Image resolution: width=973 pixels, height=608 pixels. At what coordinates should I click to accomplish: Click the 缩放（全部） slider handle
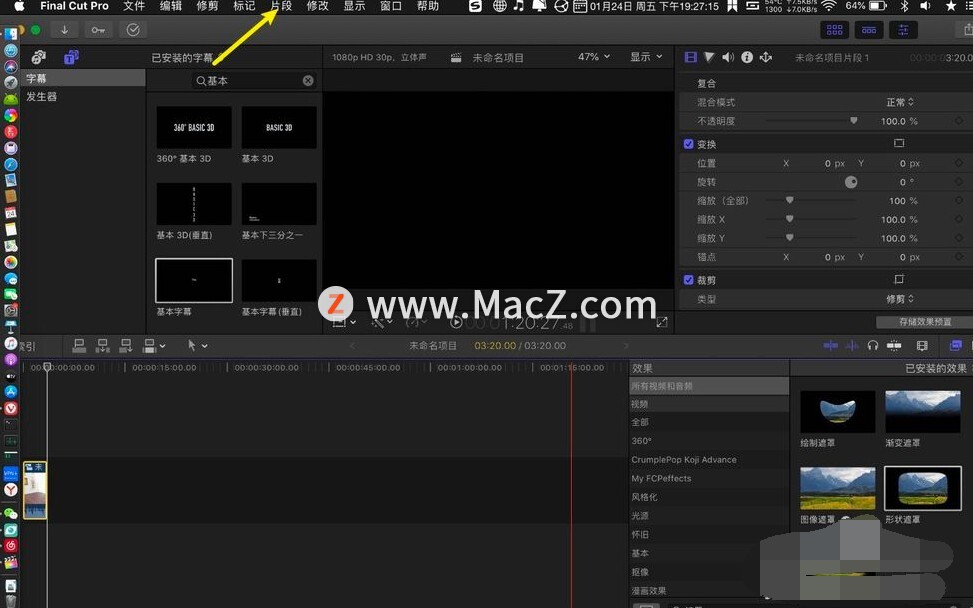point(789,200)
